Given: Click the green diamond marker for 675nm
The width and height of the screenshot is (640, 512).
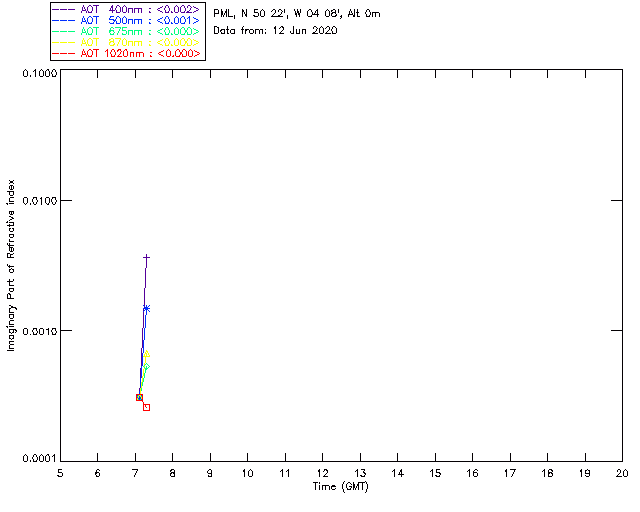Looking at the screenshot, I should (x=147, y=367).
